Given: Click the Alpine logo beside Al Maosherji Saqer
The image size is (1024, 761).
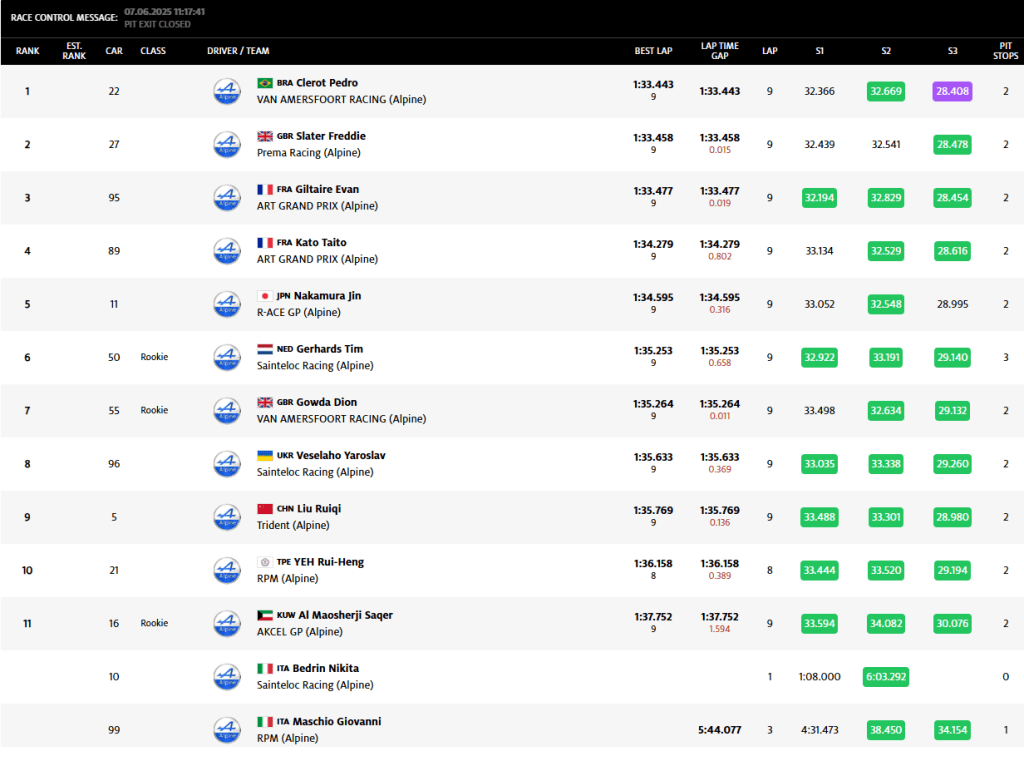Looking at the screenshot, I should click(x=227, y=624).
